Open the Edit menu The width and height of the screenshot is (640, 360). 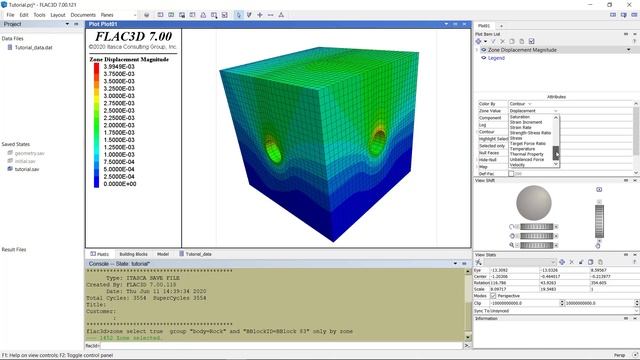[24, 15]
